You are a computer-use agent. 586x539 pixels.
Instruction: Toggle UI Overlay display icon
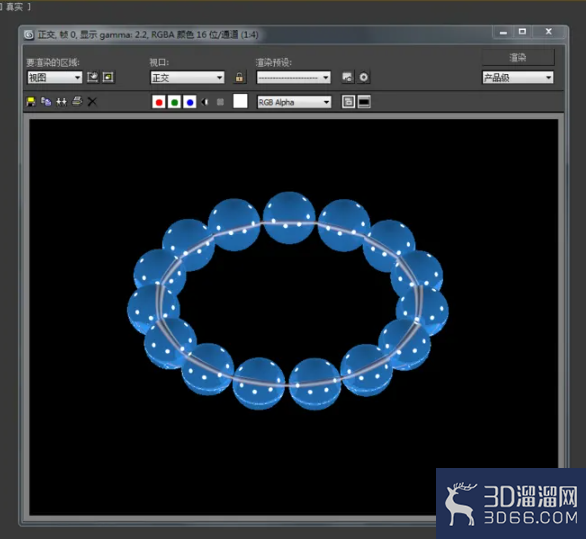(348, 102)
